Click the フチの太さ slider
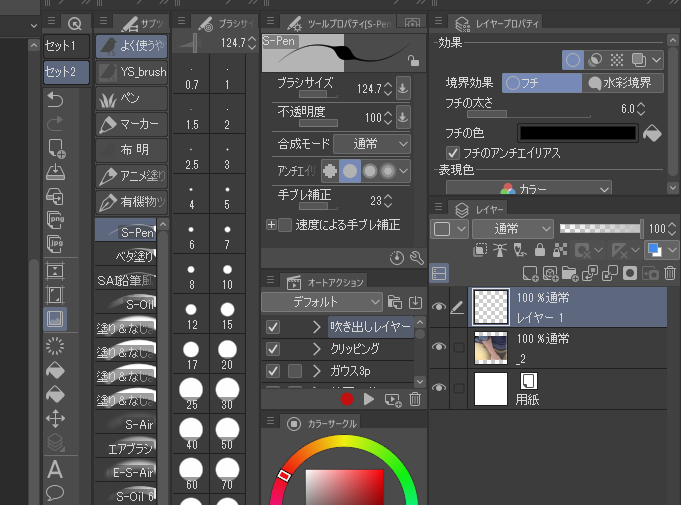681x505 pixels. click(529, 114)
